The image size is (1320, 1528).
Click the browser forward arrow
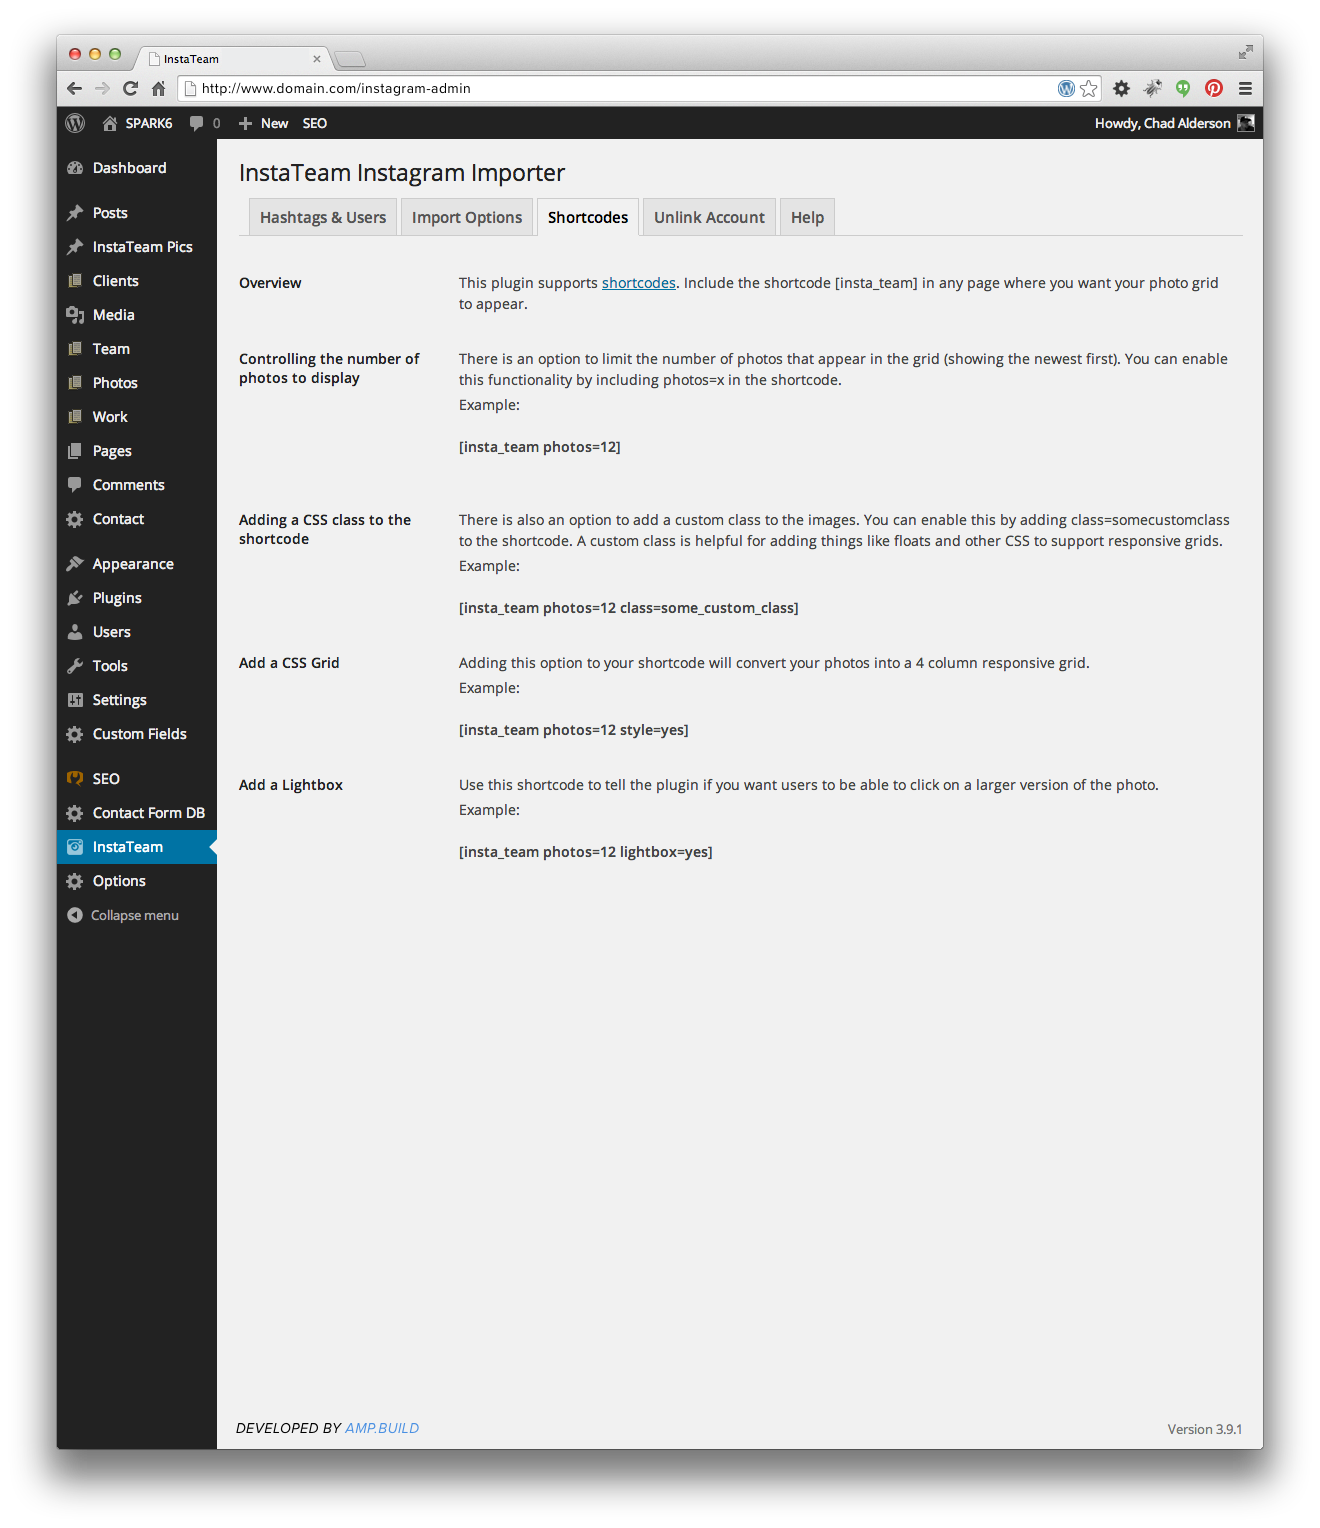pyautogui.click(x=102, y=88)
